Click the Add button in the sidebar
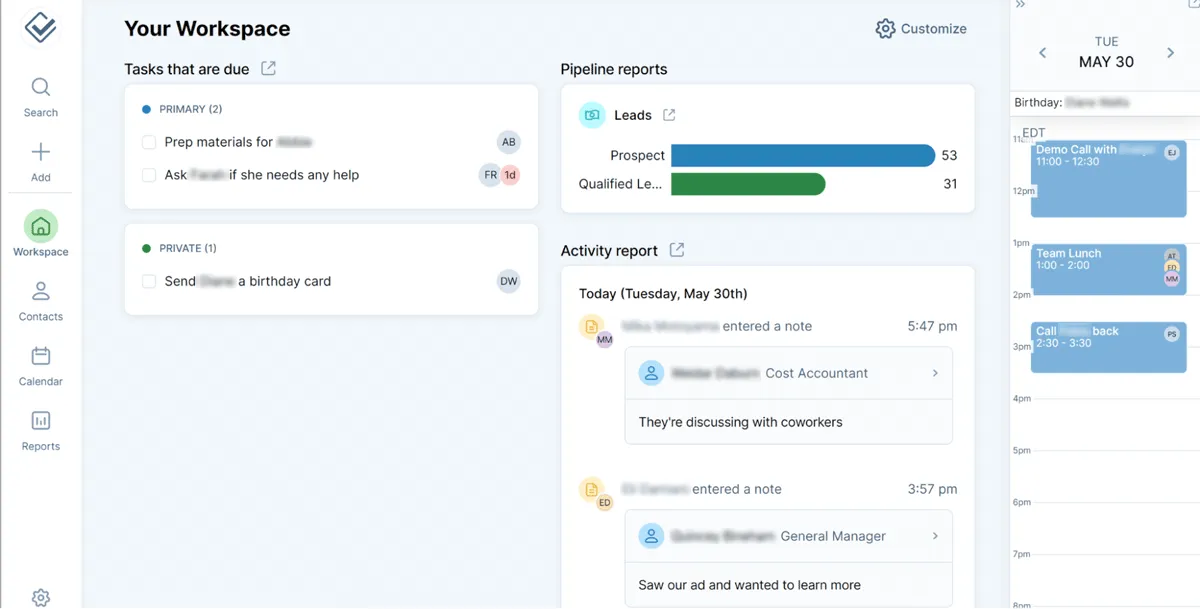1200x609 pixels. coord(40,158)
